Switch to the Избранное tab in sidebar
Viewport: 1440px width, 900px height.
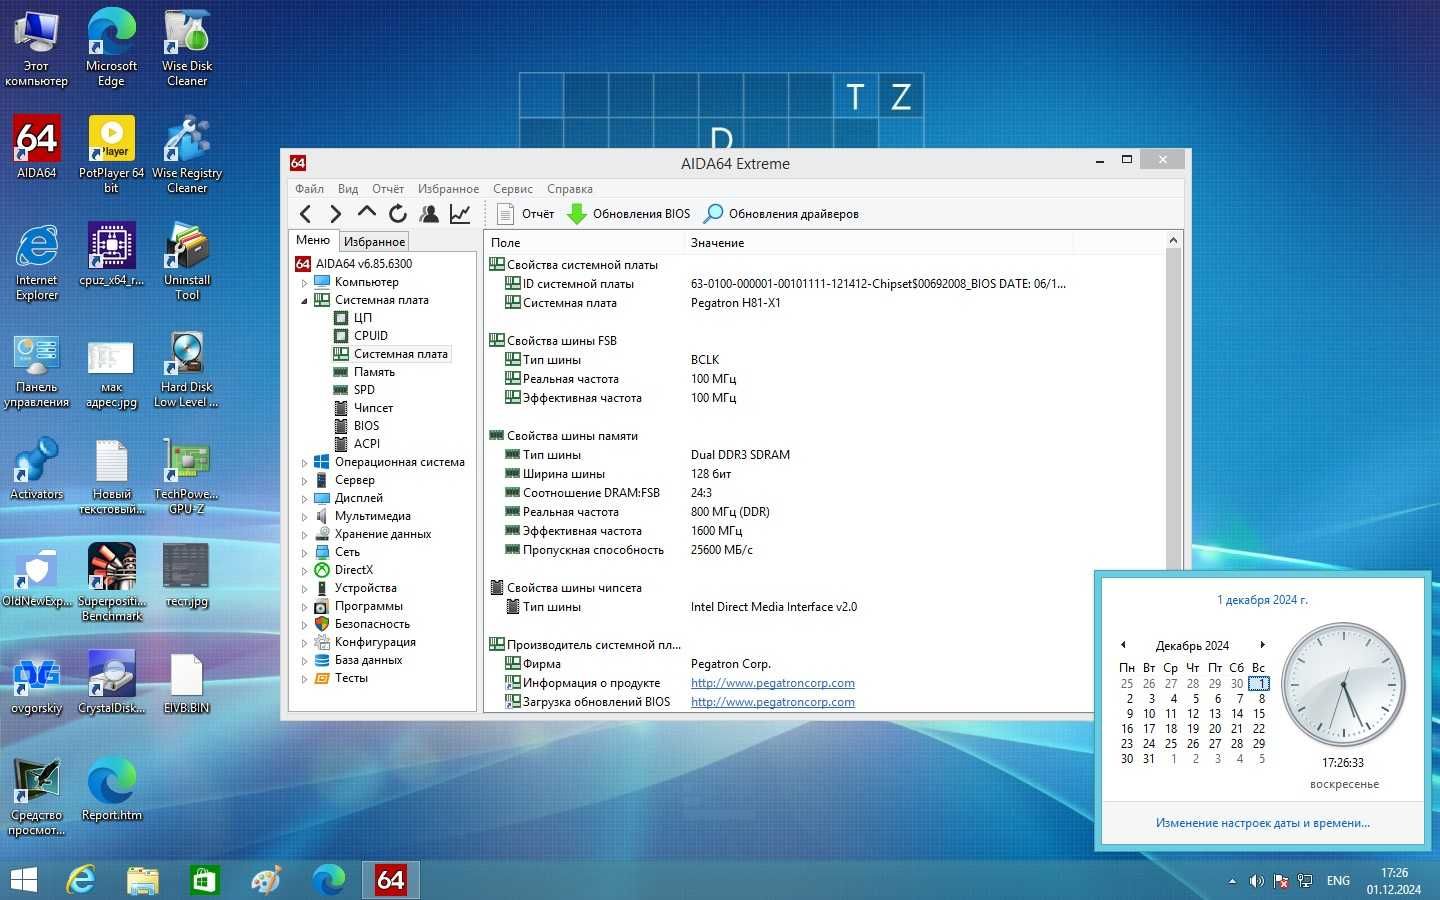pyautogui.click(x=374, y=241)
